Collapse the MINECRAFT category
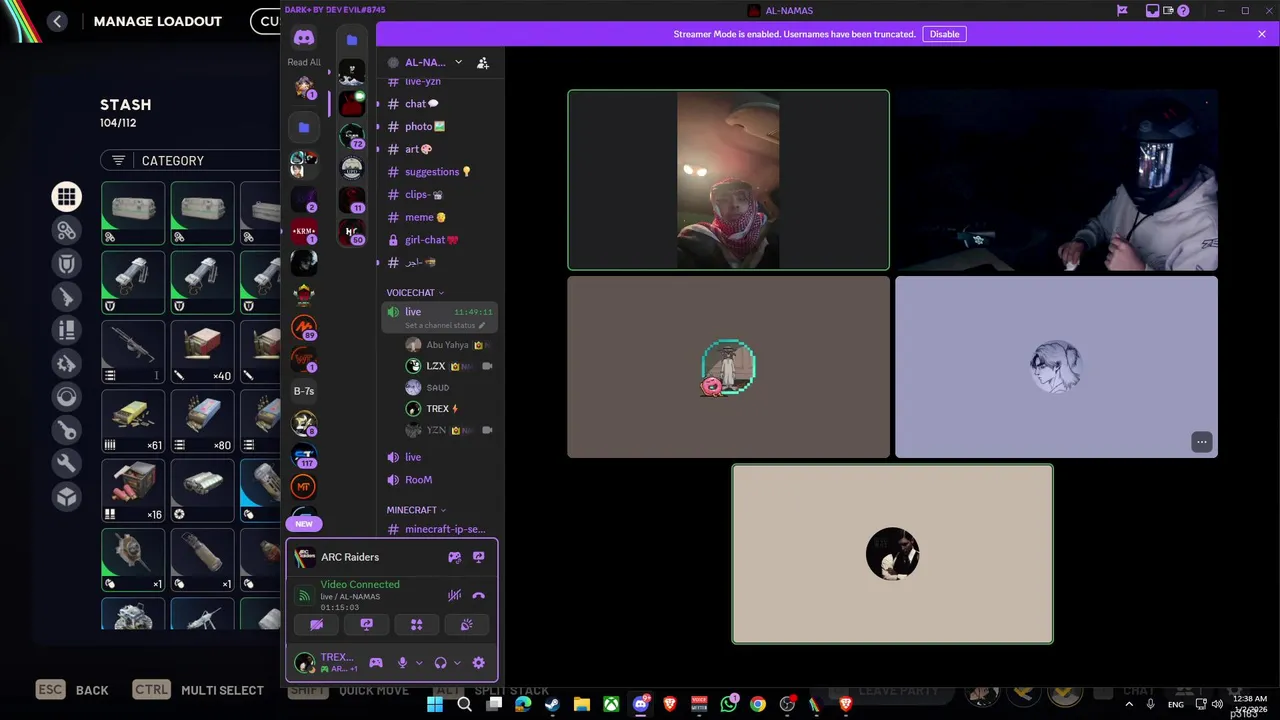Screen dimensions: 1280x720 416,510
